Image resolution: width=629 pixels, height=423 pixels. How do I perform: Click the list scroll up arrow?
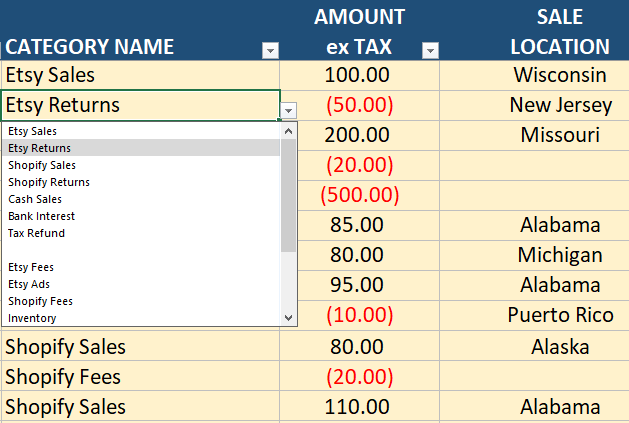point(288,131)
